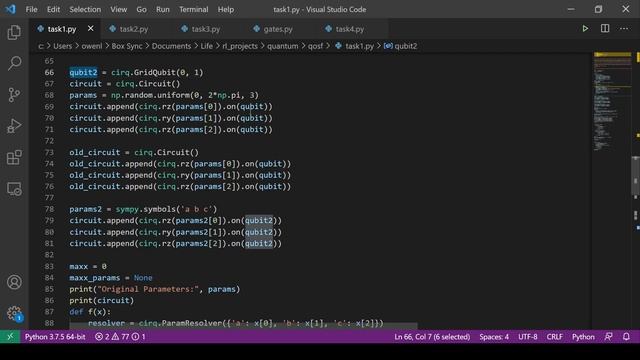Open the Run menu
This screenshot has width=640, height=360.
click(162, 9)
